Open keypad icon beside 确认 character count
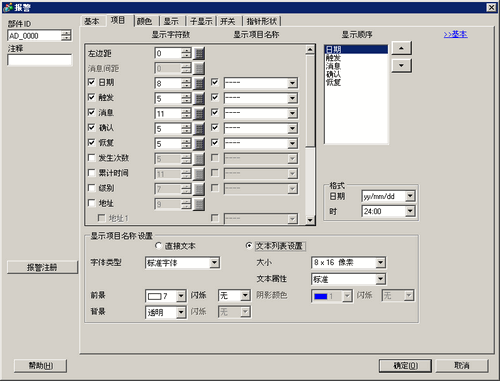This screenshot has height=381, width=500. point(199,129)
